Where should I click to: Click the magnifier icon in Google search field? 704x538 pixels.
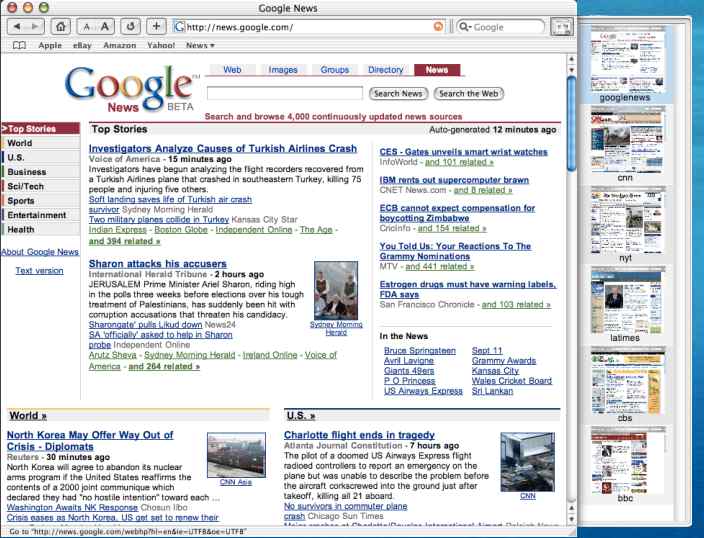(x=465, y=27)
